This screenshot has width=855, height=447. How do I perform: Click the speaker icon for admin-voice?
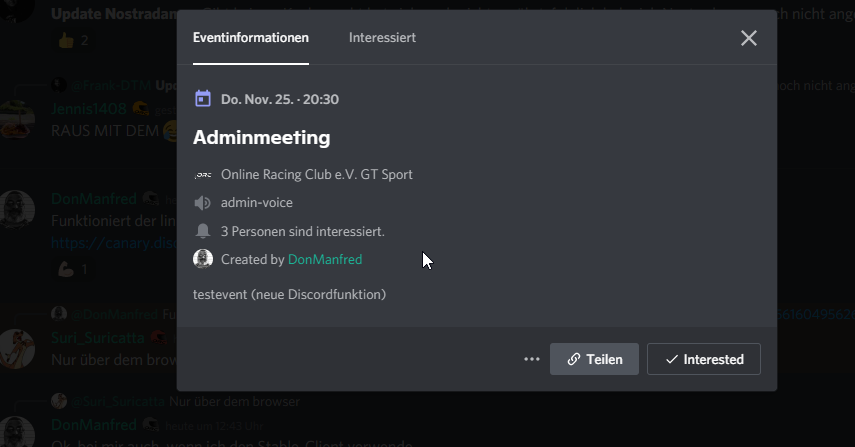pos(203,203)
